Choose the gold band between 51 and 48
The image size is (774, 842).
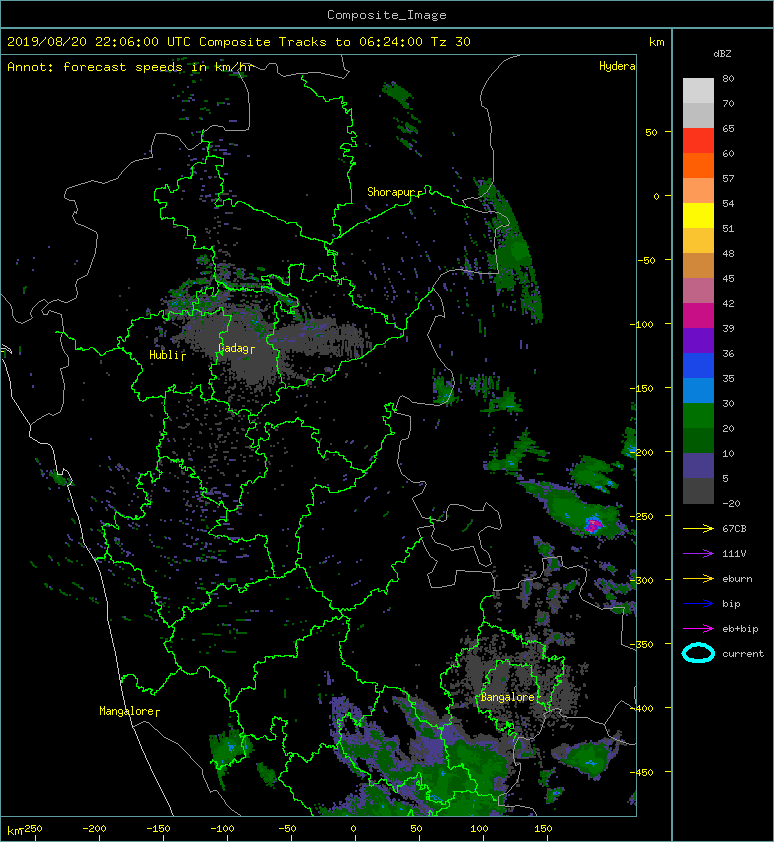pos(698,241)
